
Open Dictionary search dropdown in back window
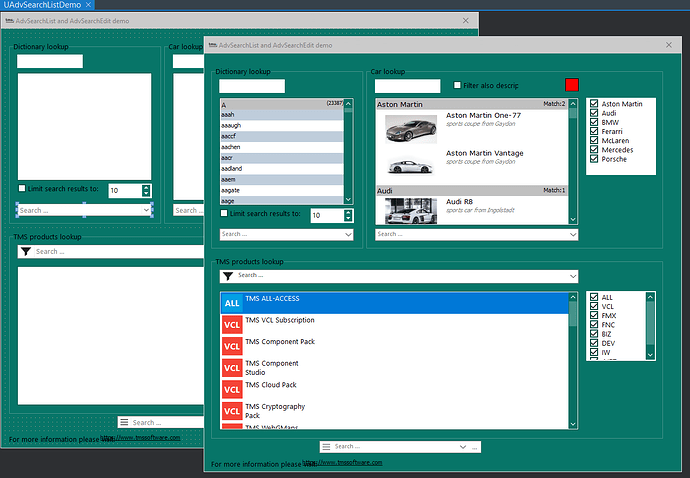[x=147, y=210]
